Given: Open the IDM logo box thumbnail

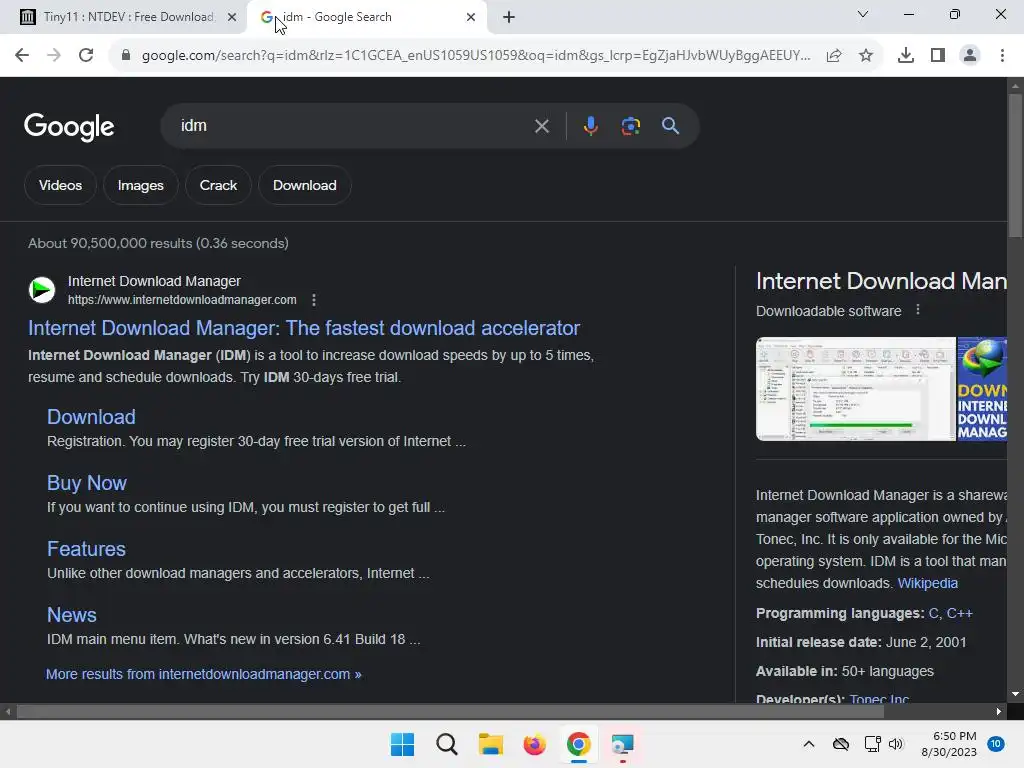Looking at the screenshot, I should (x=982, y=389).
